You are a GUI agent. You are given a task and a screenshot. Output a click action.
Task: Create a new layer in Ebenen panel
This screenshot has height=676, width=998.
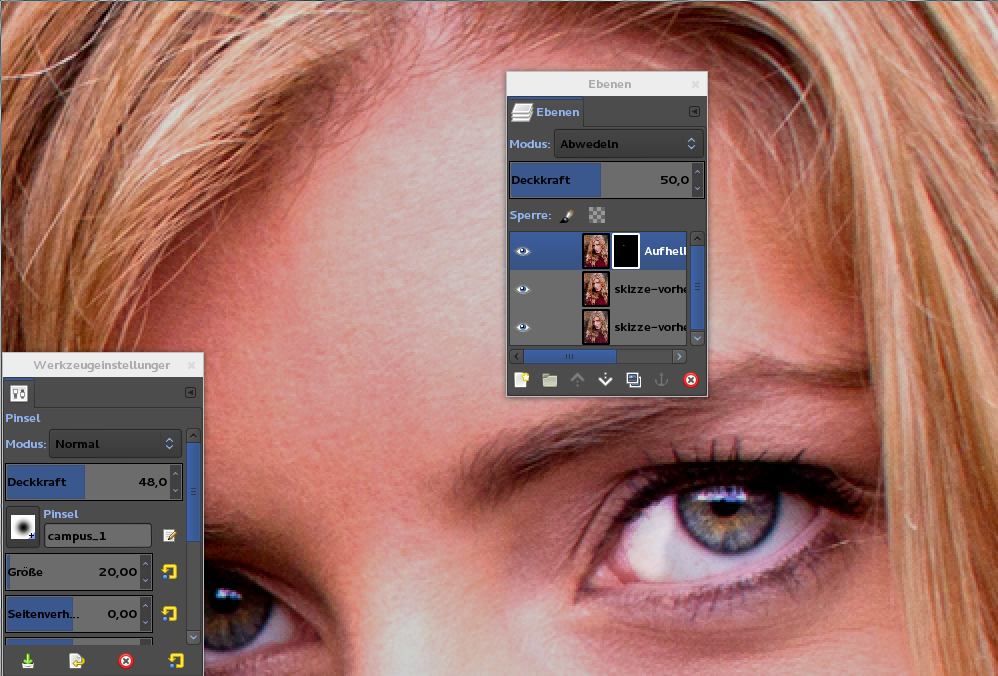521,380
